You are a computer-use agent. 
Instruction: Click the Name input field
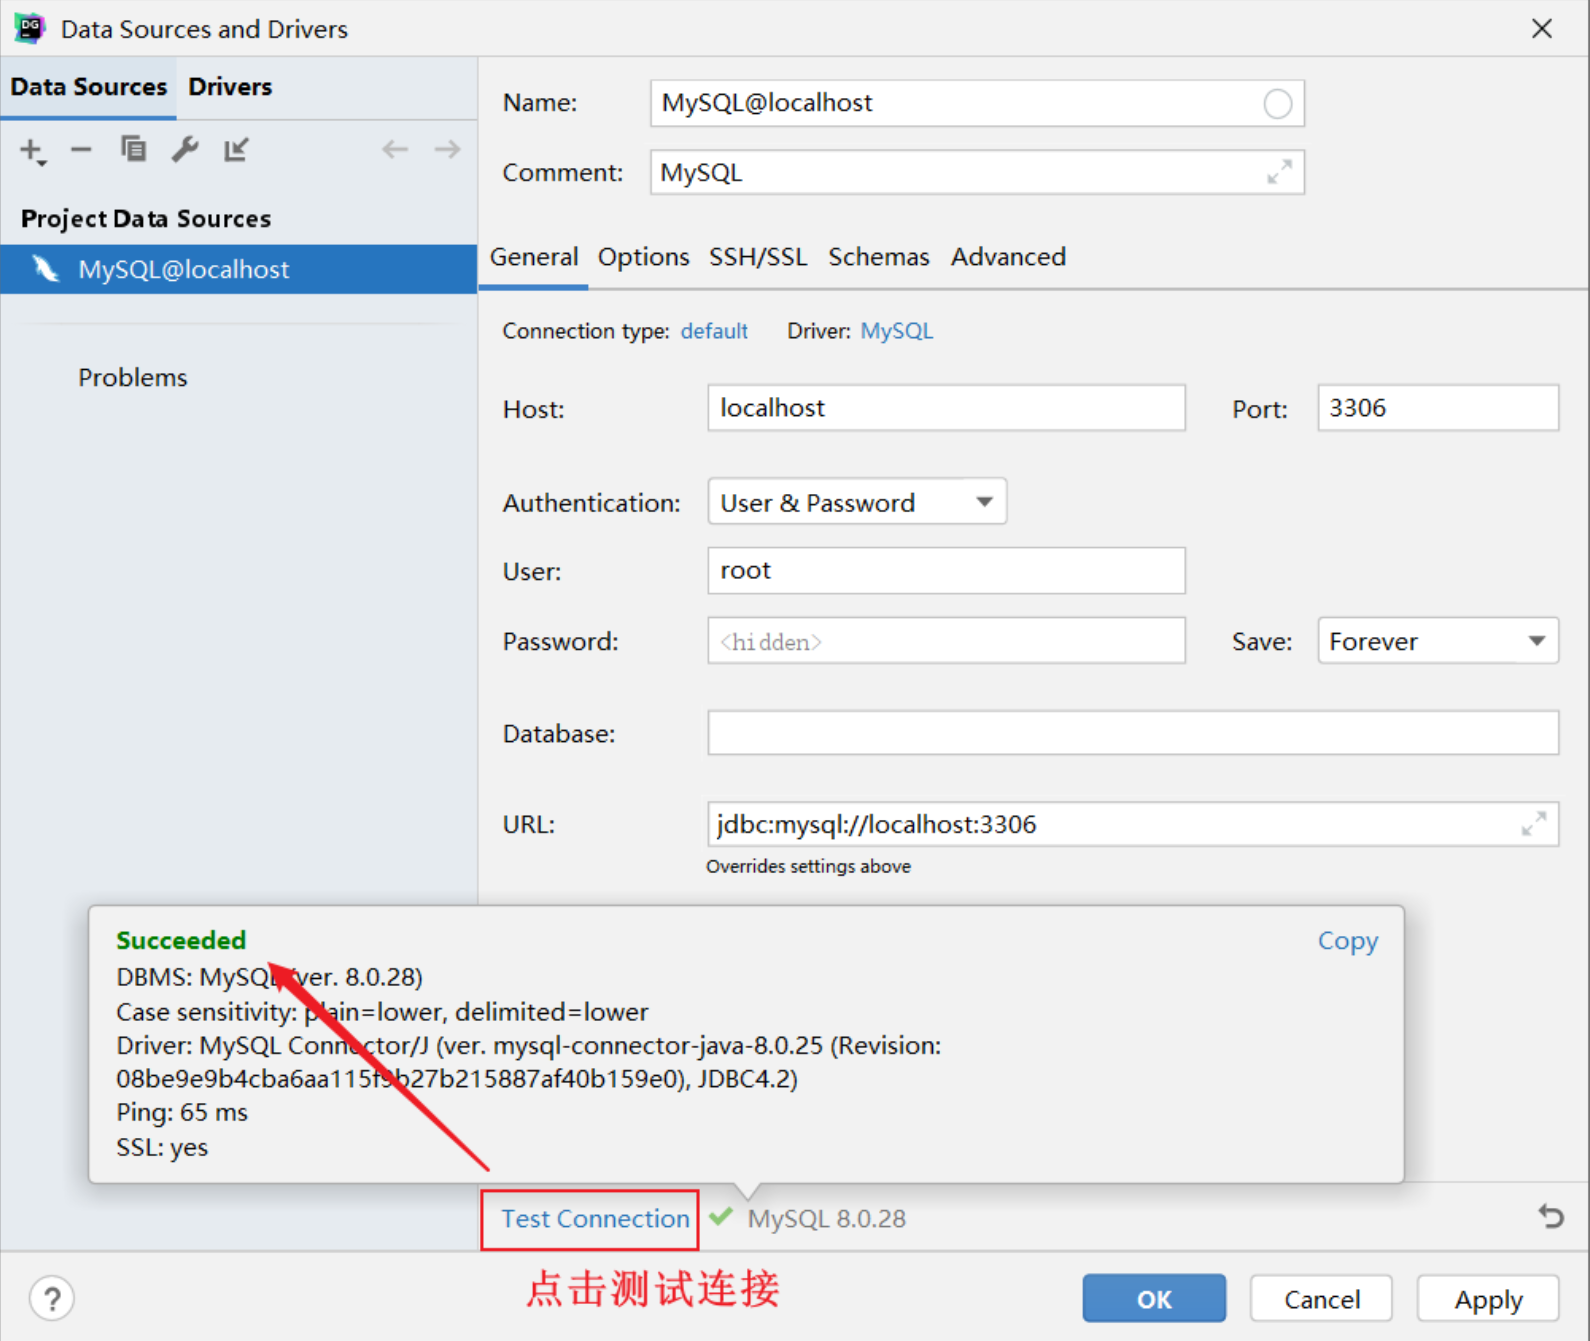(977, 103)
